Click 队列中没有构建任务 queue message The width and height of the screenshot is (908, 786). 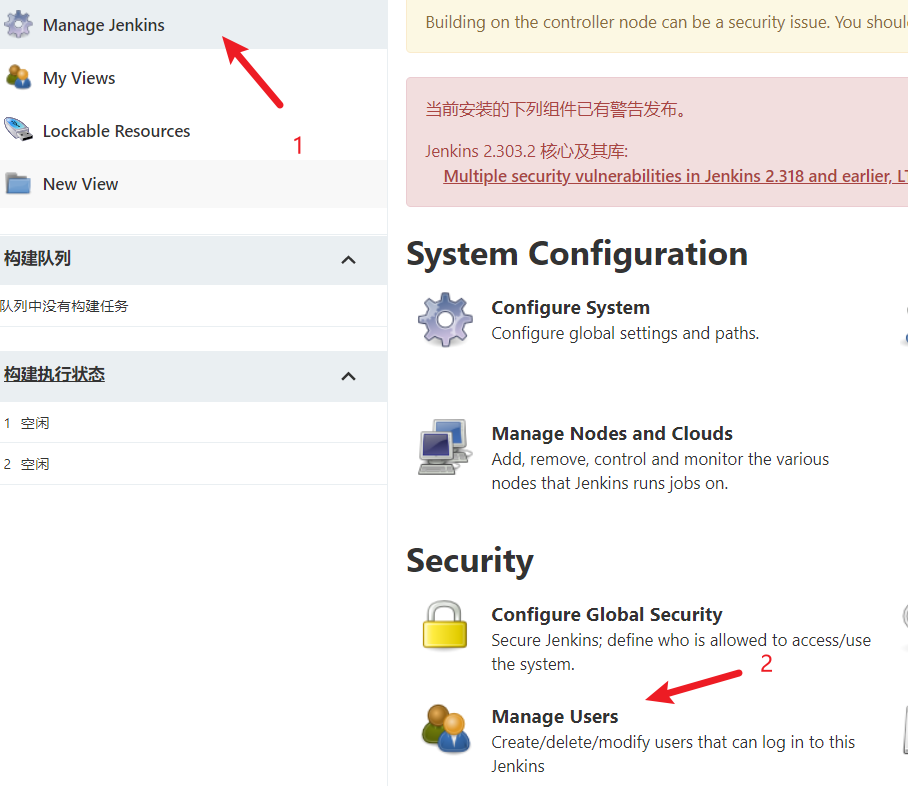point(64,306)
